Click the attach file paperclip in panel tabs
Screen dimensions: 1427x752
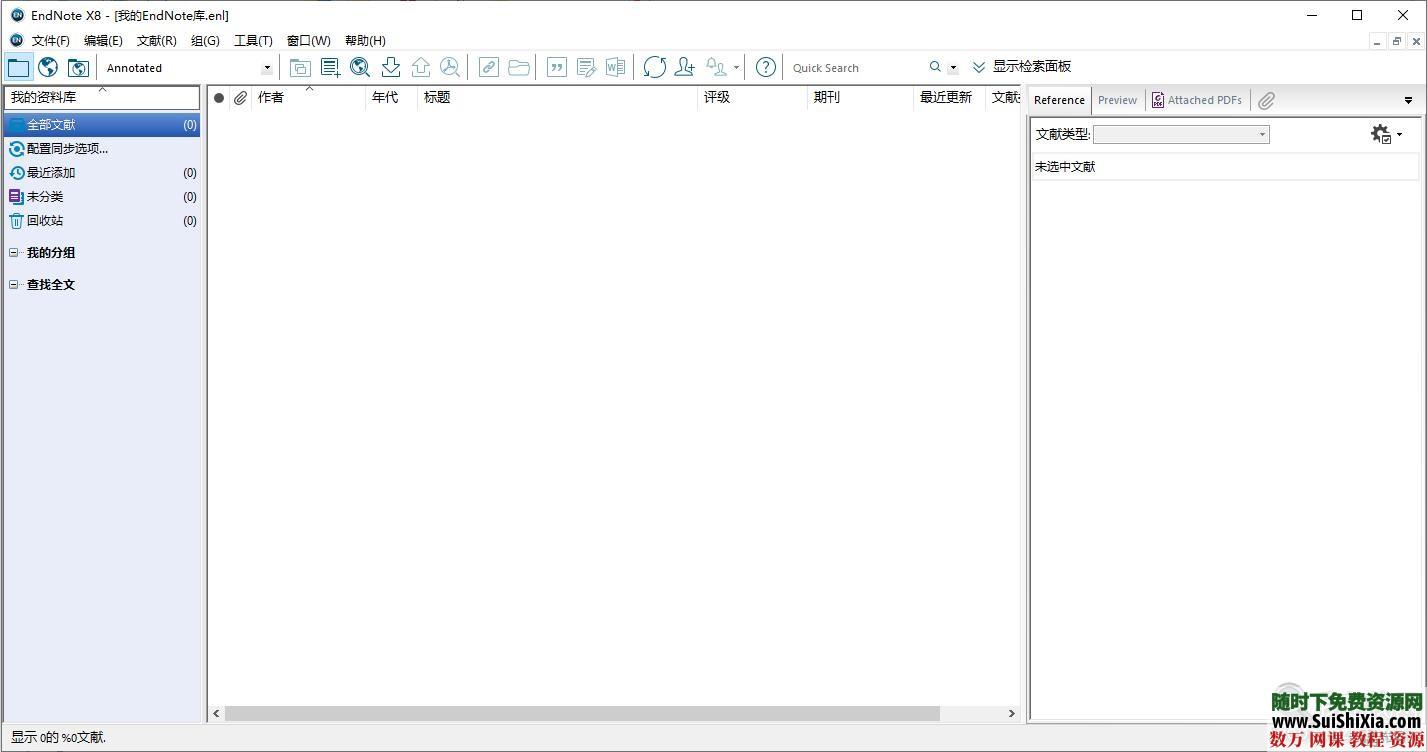pos(1266,100)
